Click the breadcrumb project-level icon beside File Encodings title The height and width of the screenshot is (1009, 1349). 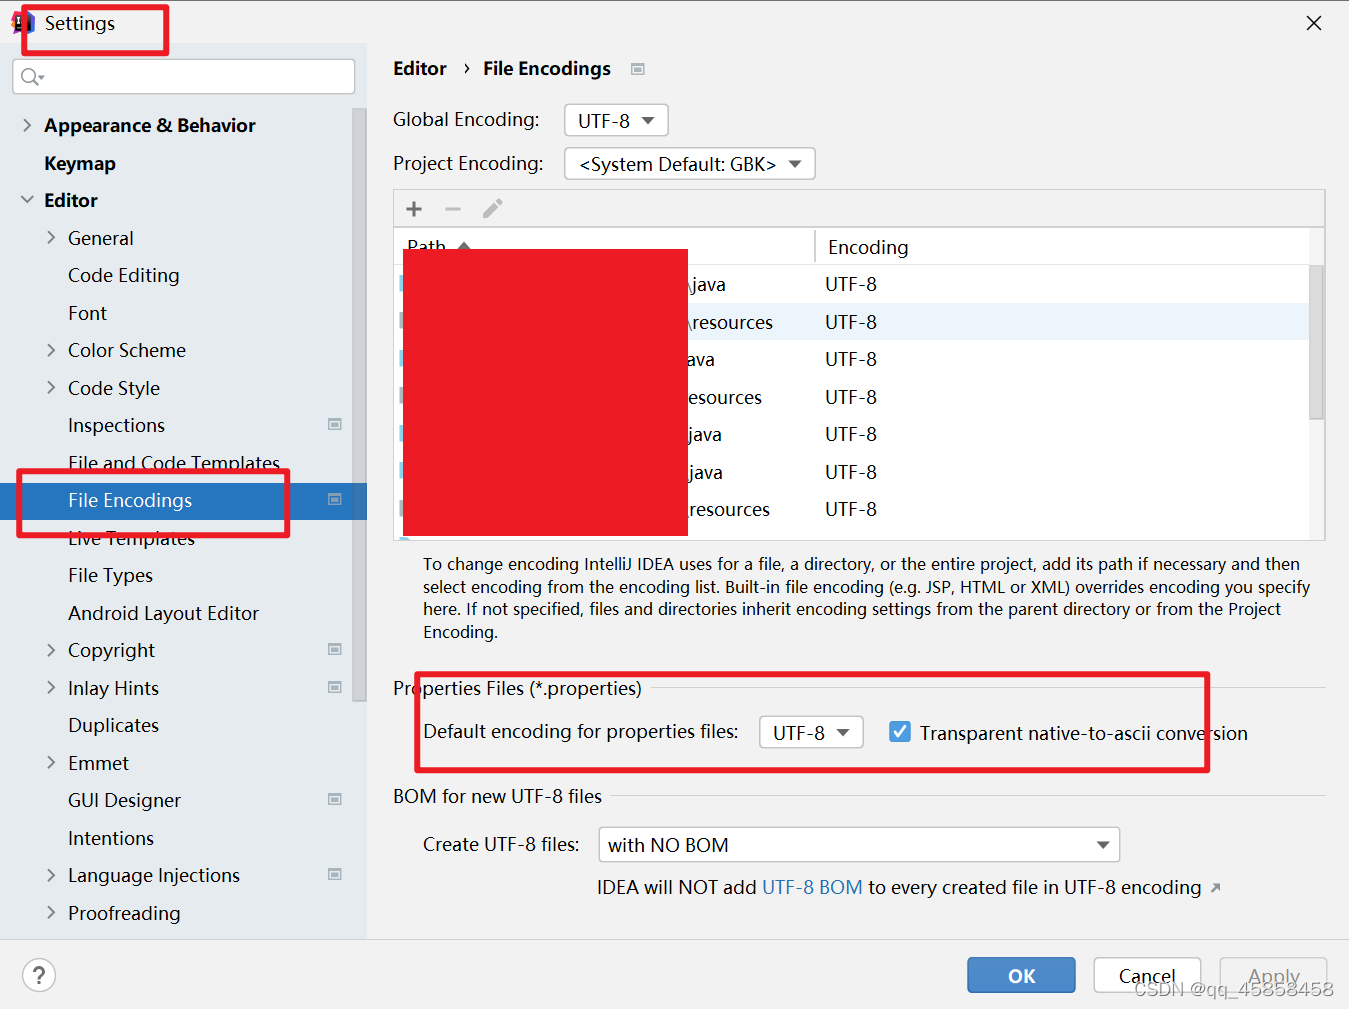638,69
